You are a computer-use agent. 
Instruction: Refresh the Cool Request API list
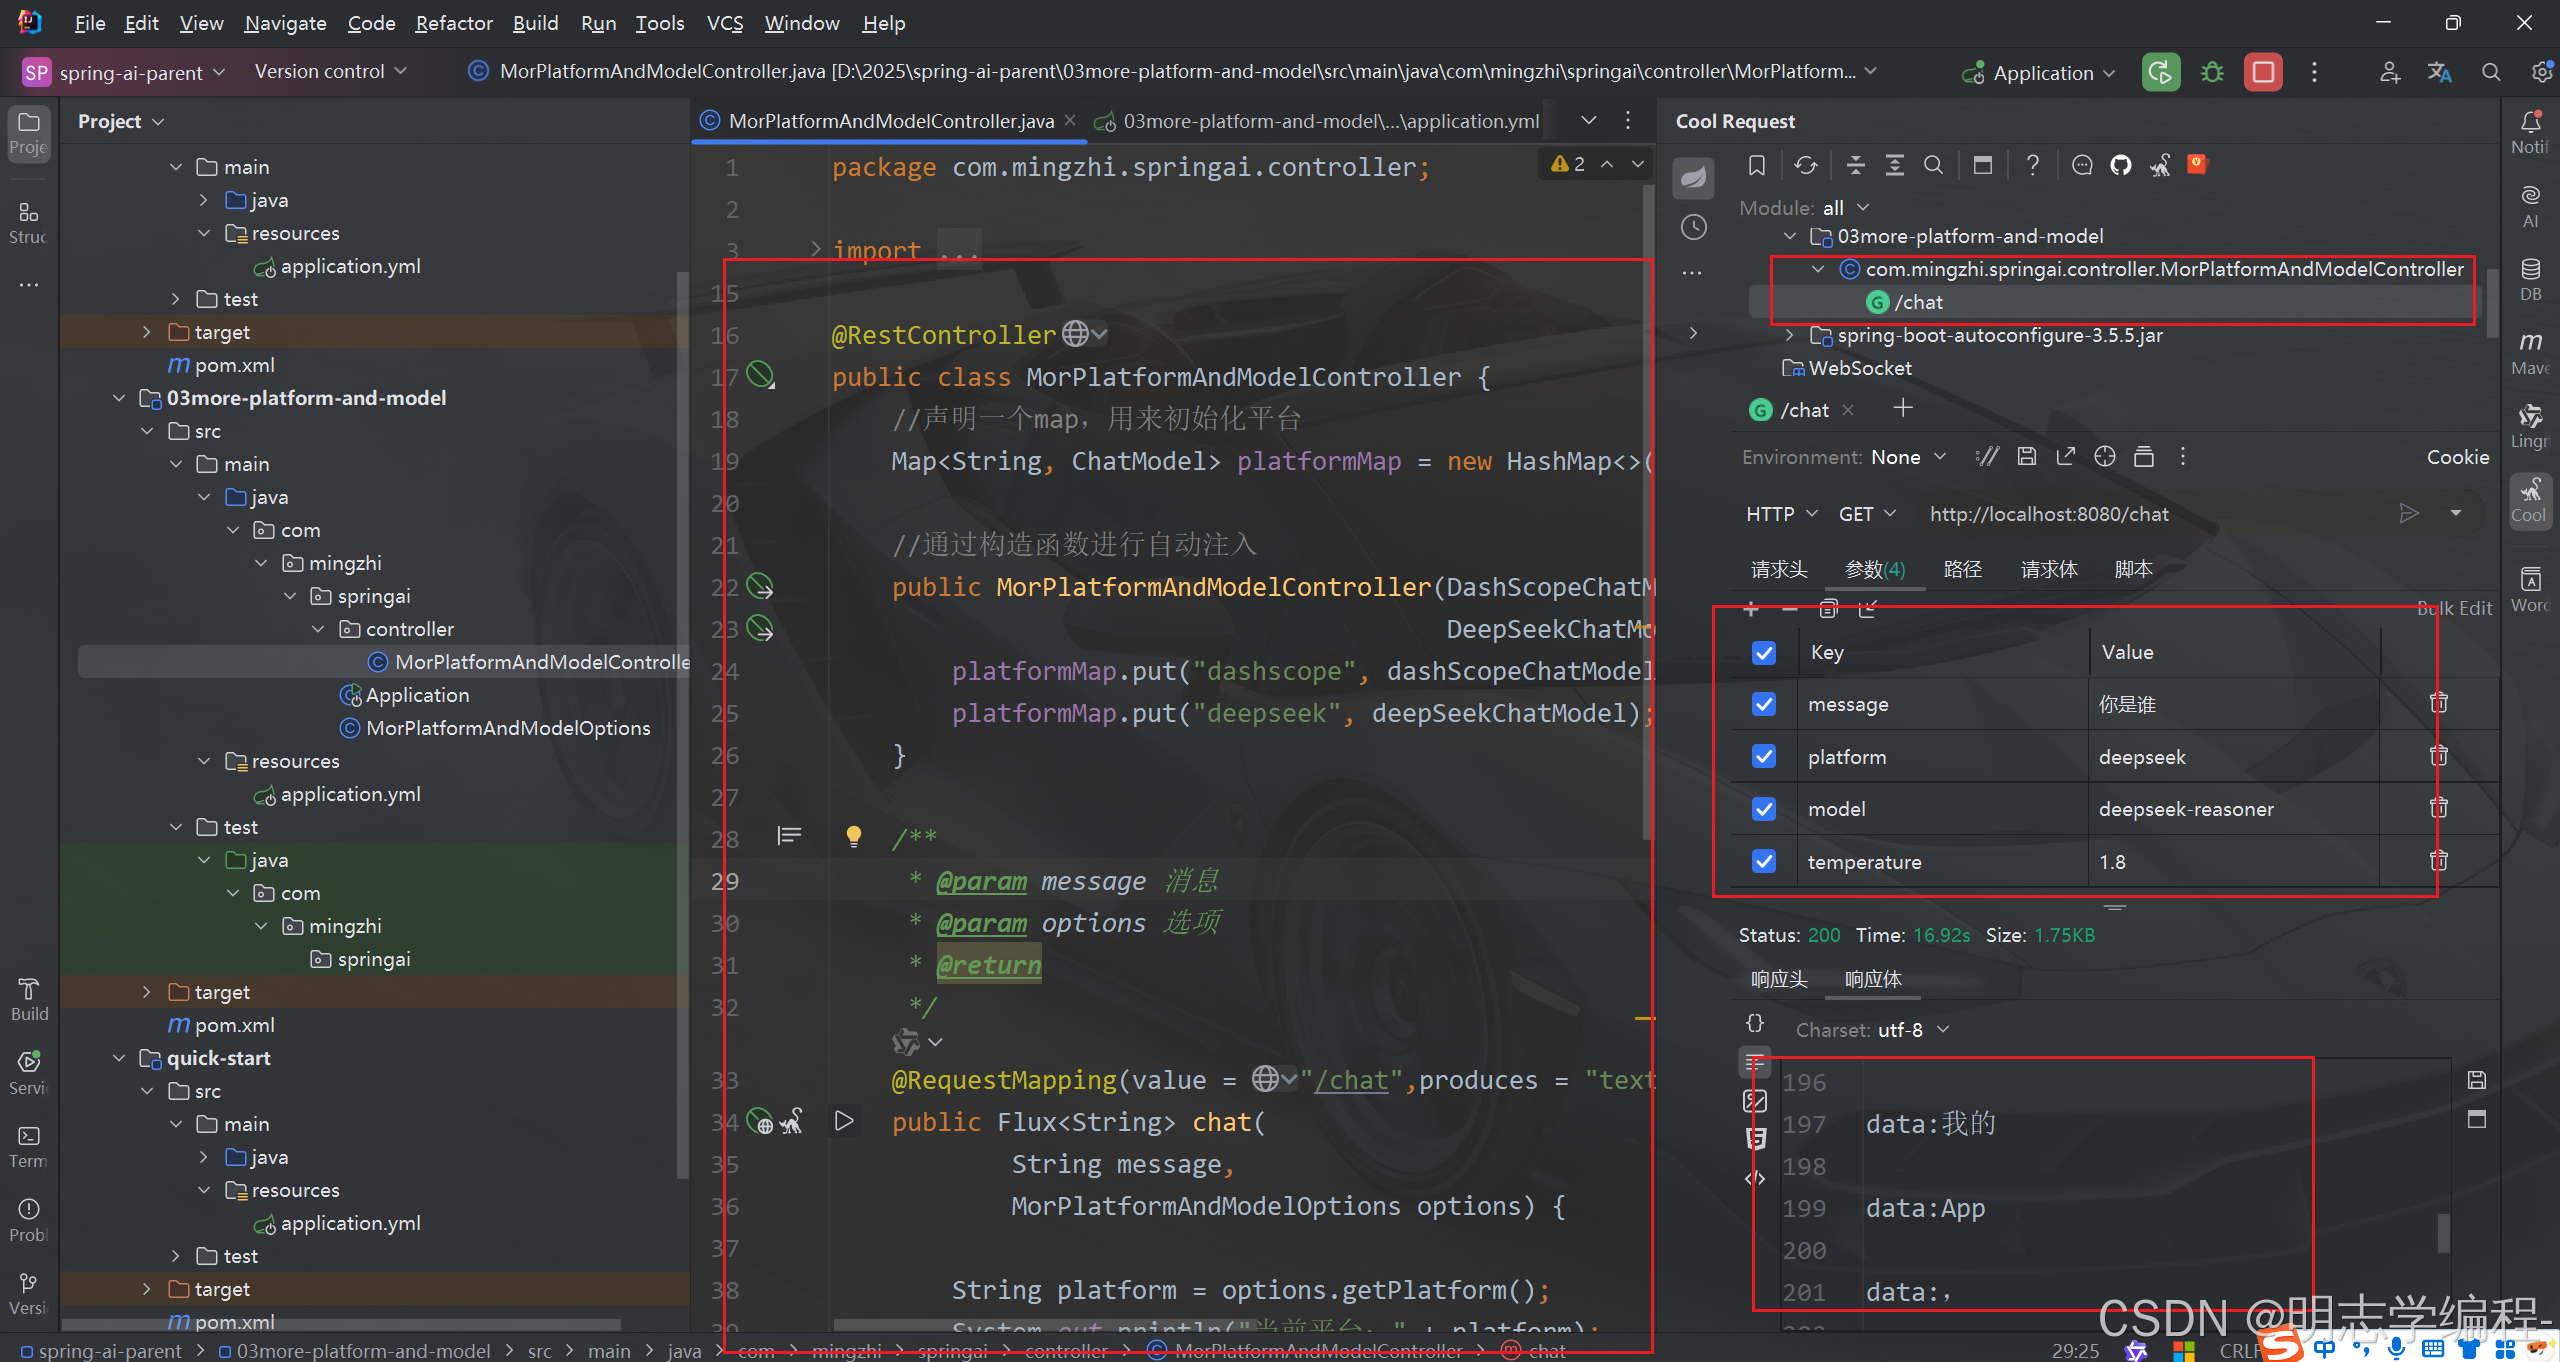[1805, 165]
